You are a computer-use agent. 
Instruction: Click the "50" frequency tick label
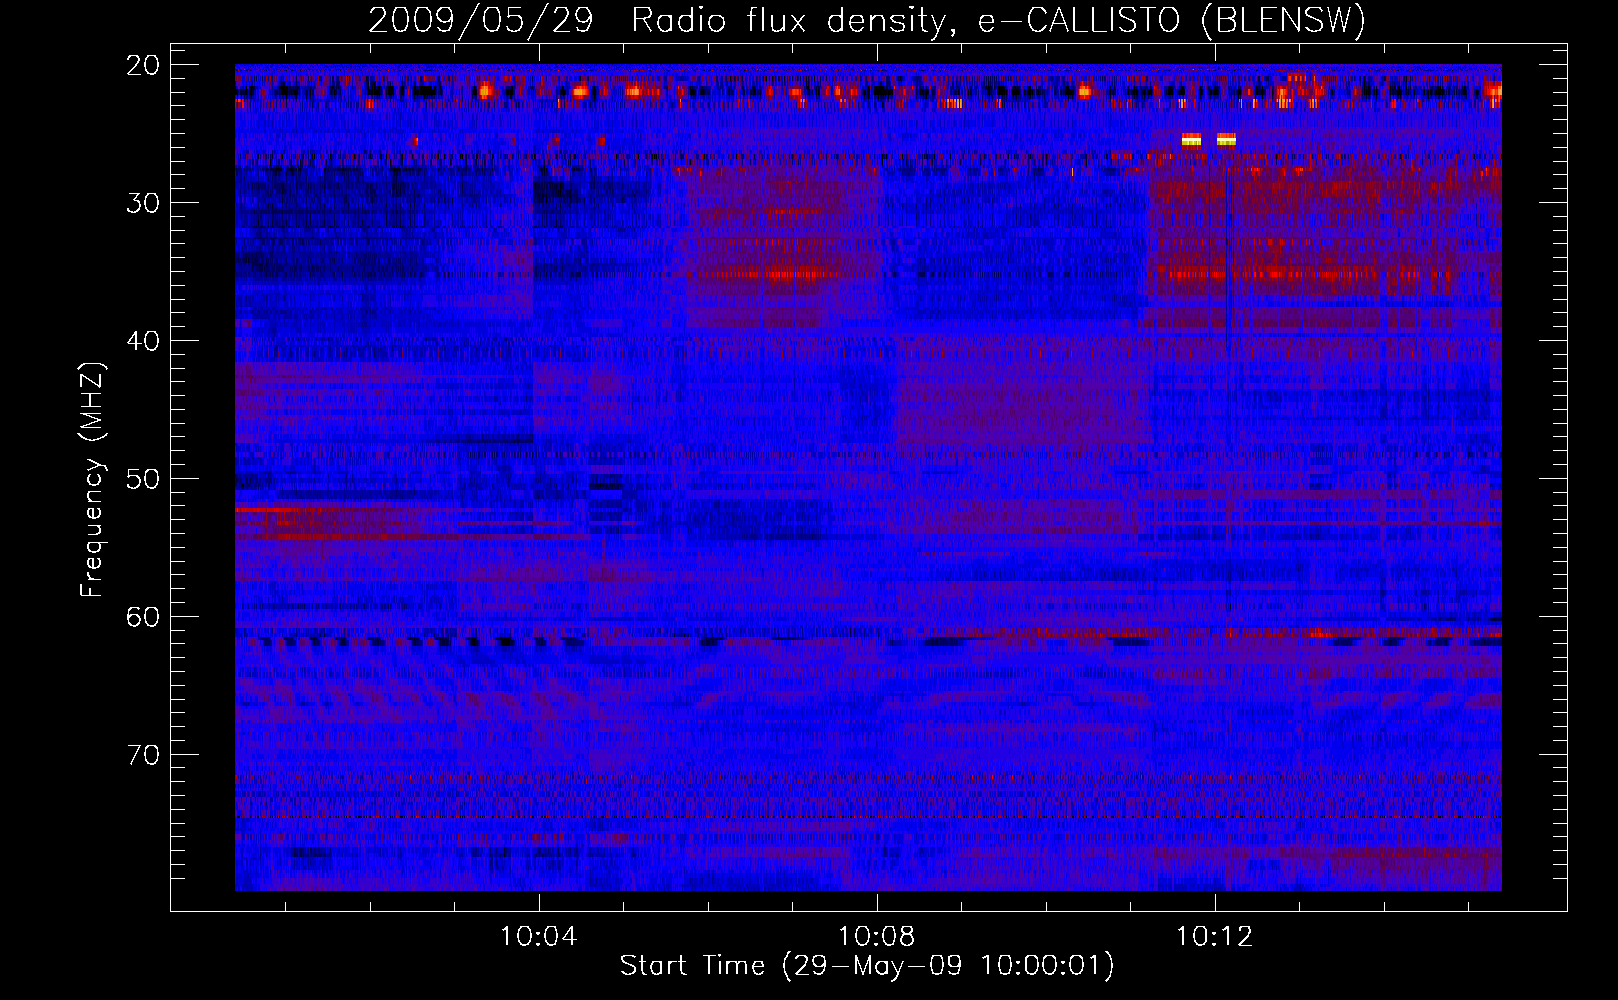pos(144,479)
